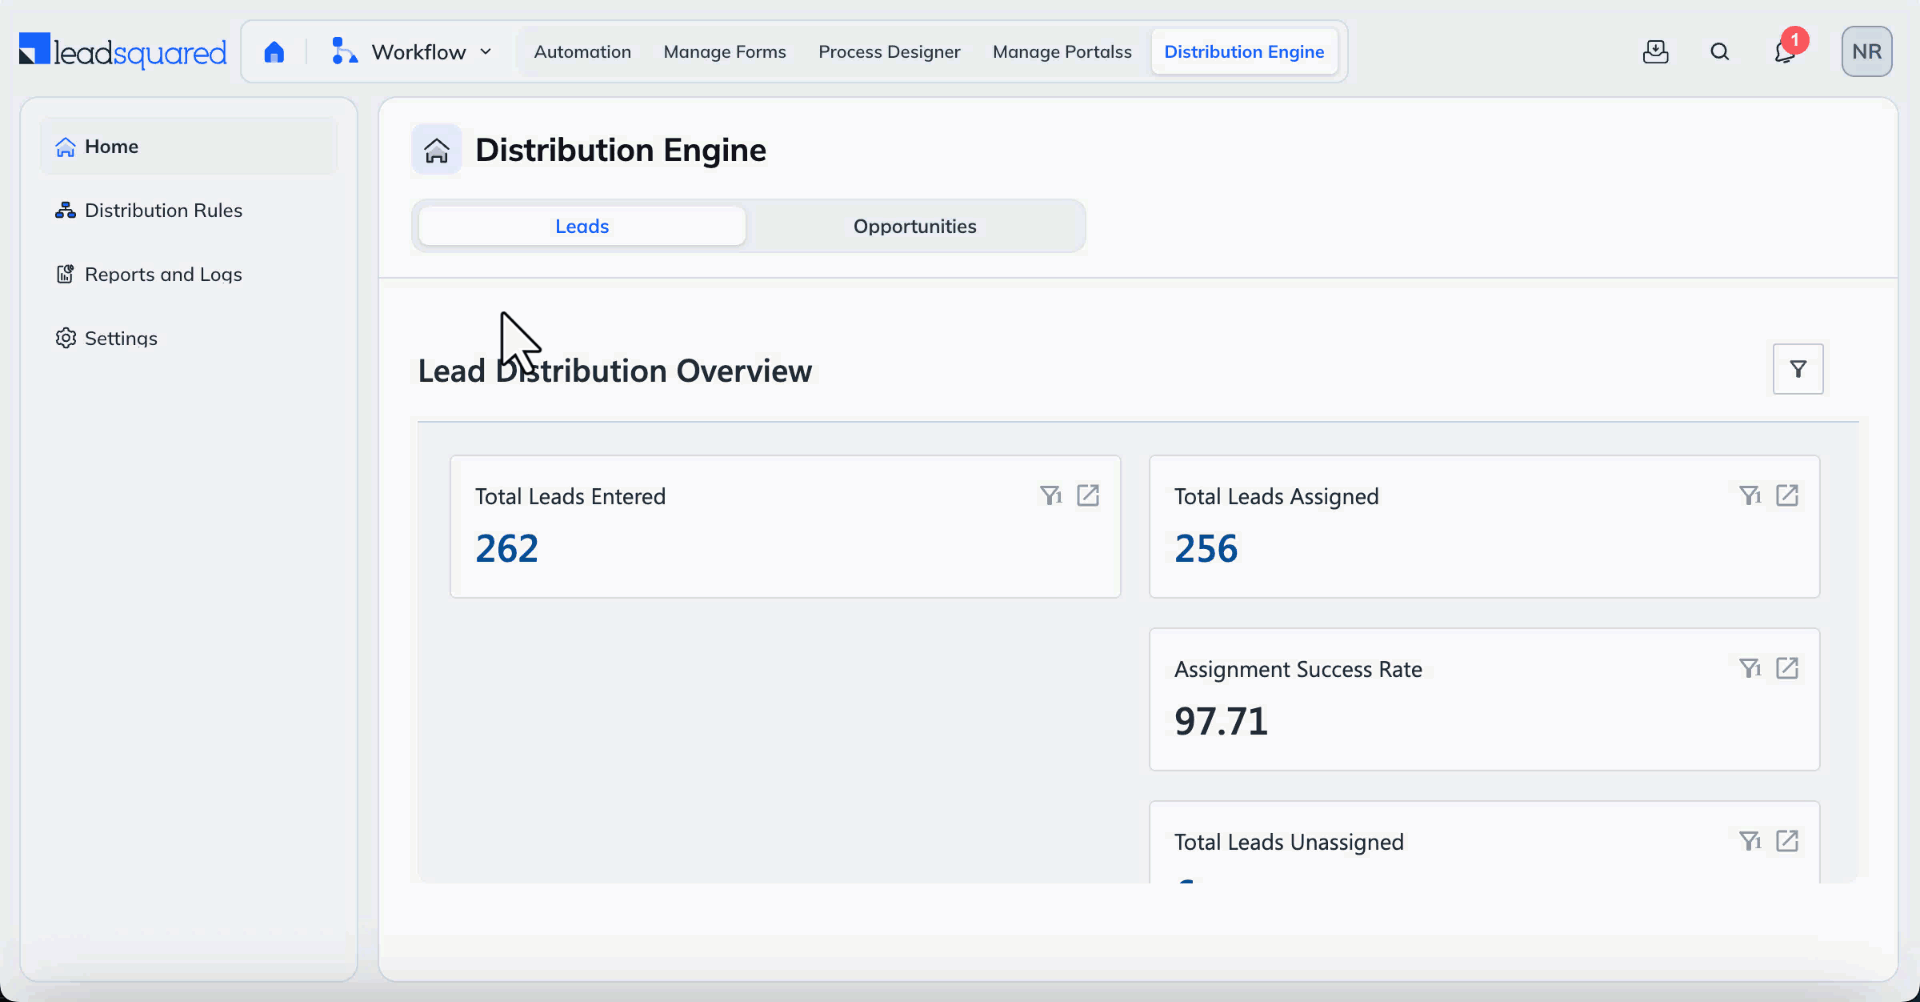The height and width of the screenshot is (1002, 1920).
Task: Open Automation in the top menu
Action: 582,52
